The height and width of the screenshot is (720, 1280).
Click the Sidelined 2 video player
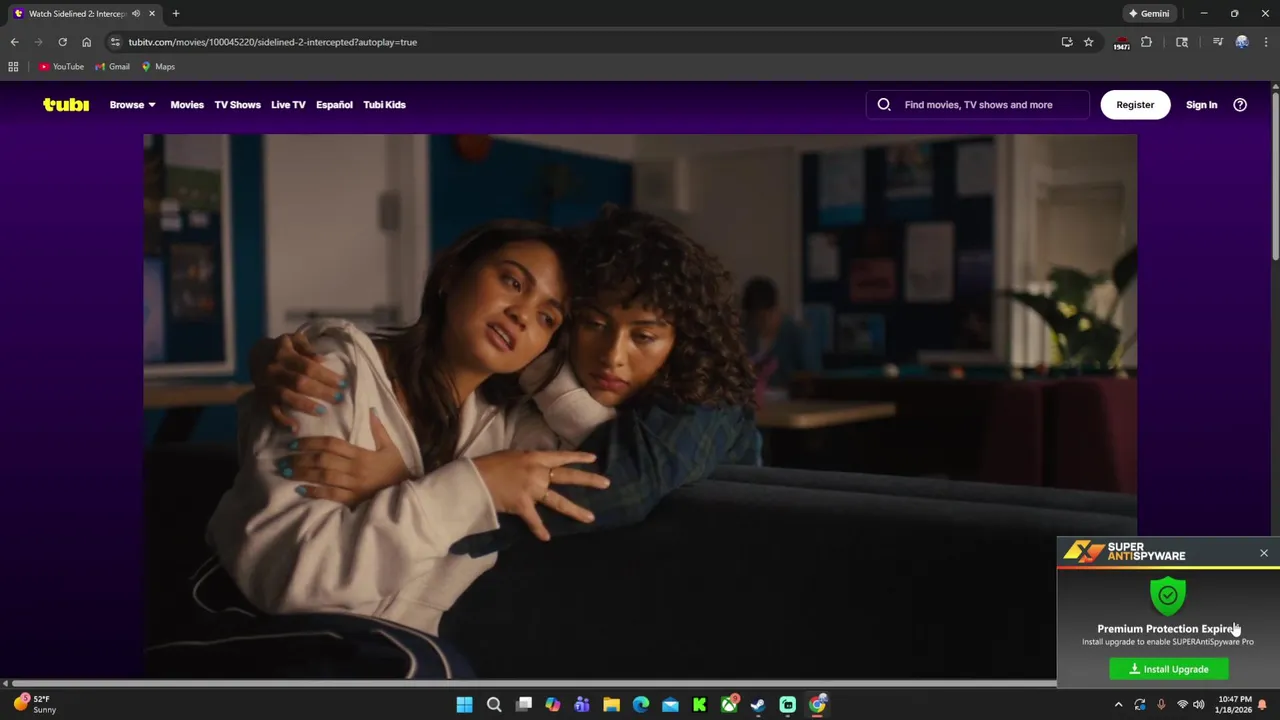click(x=640, y=405)
